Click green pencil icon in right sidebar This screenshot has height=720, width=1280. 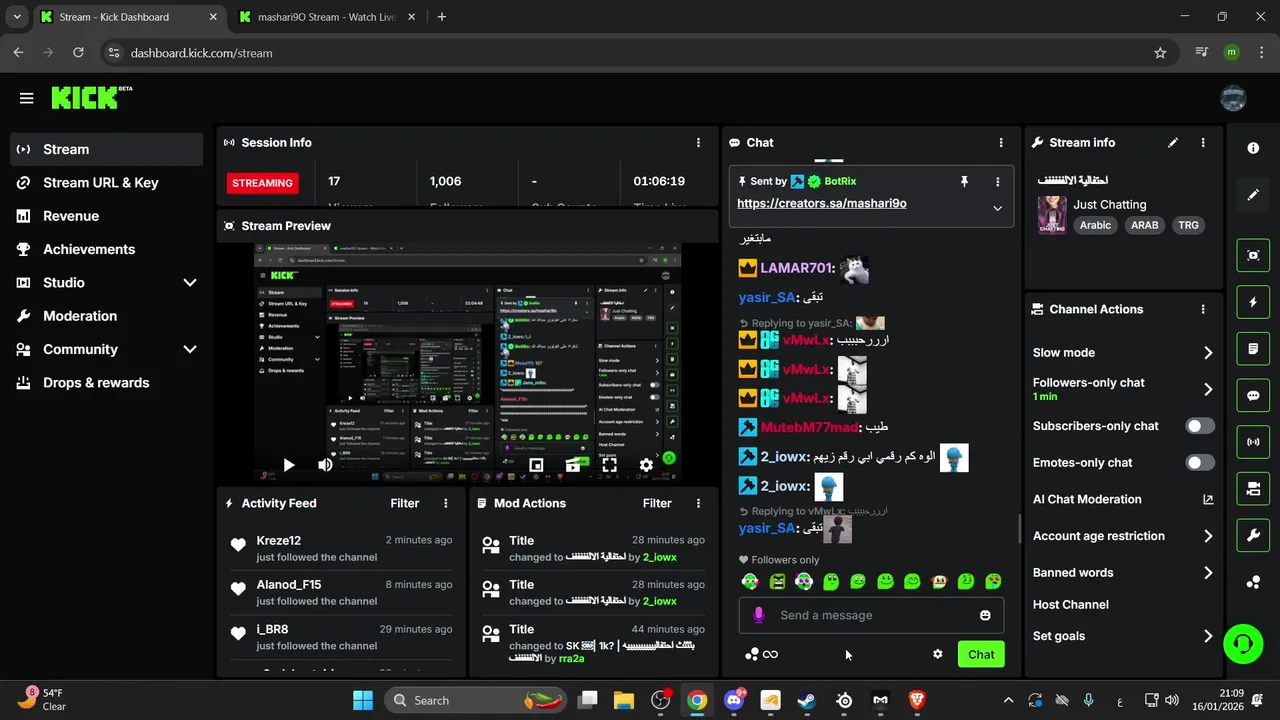click(x=1253, y=195)
